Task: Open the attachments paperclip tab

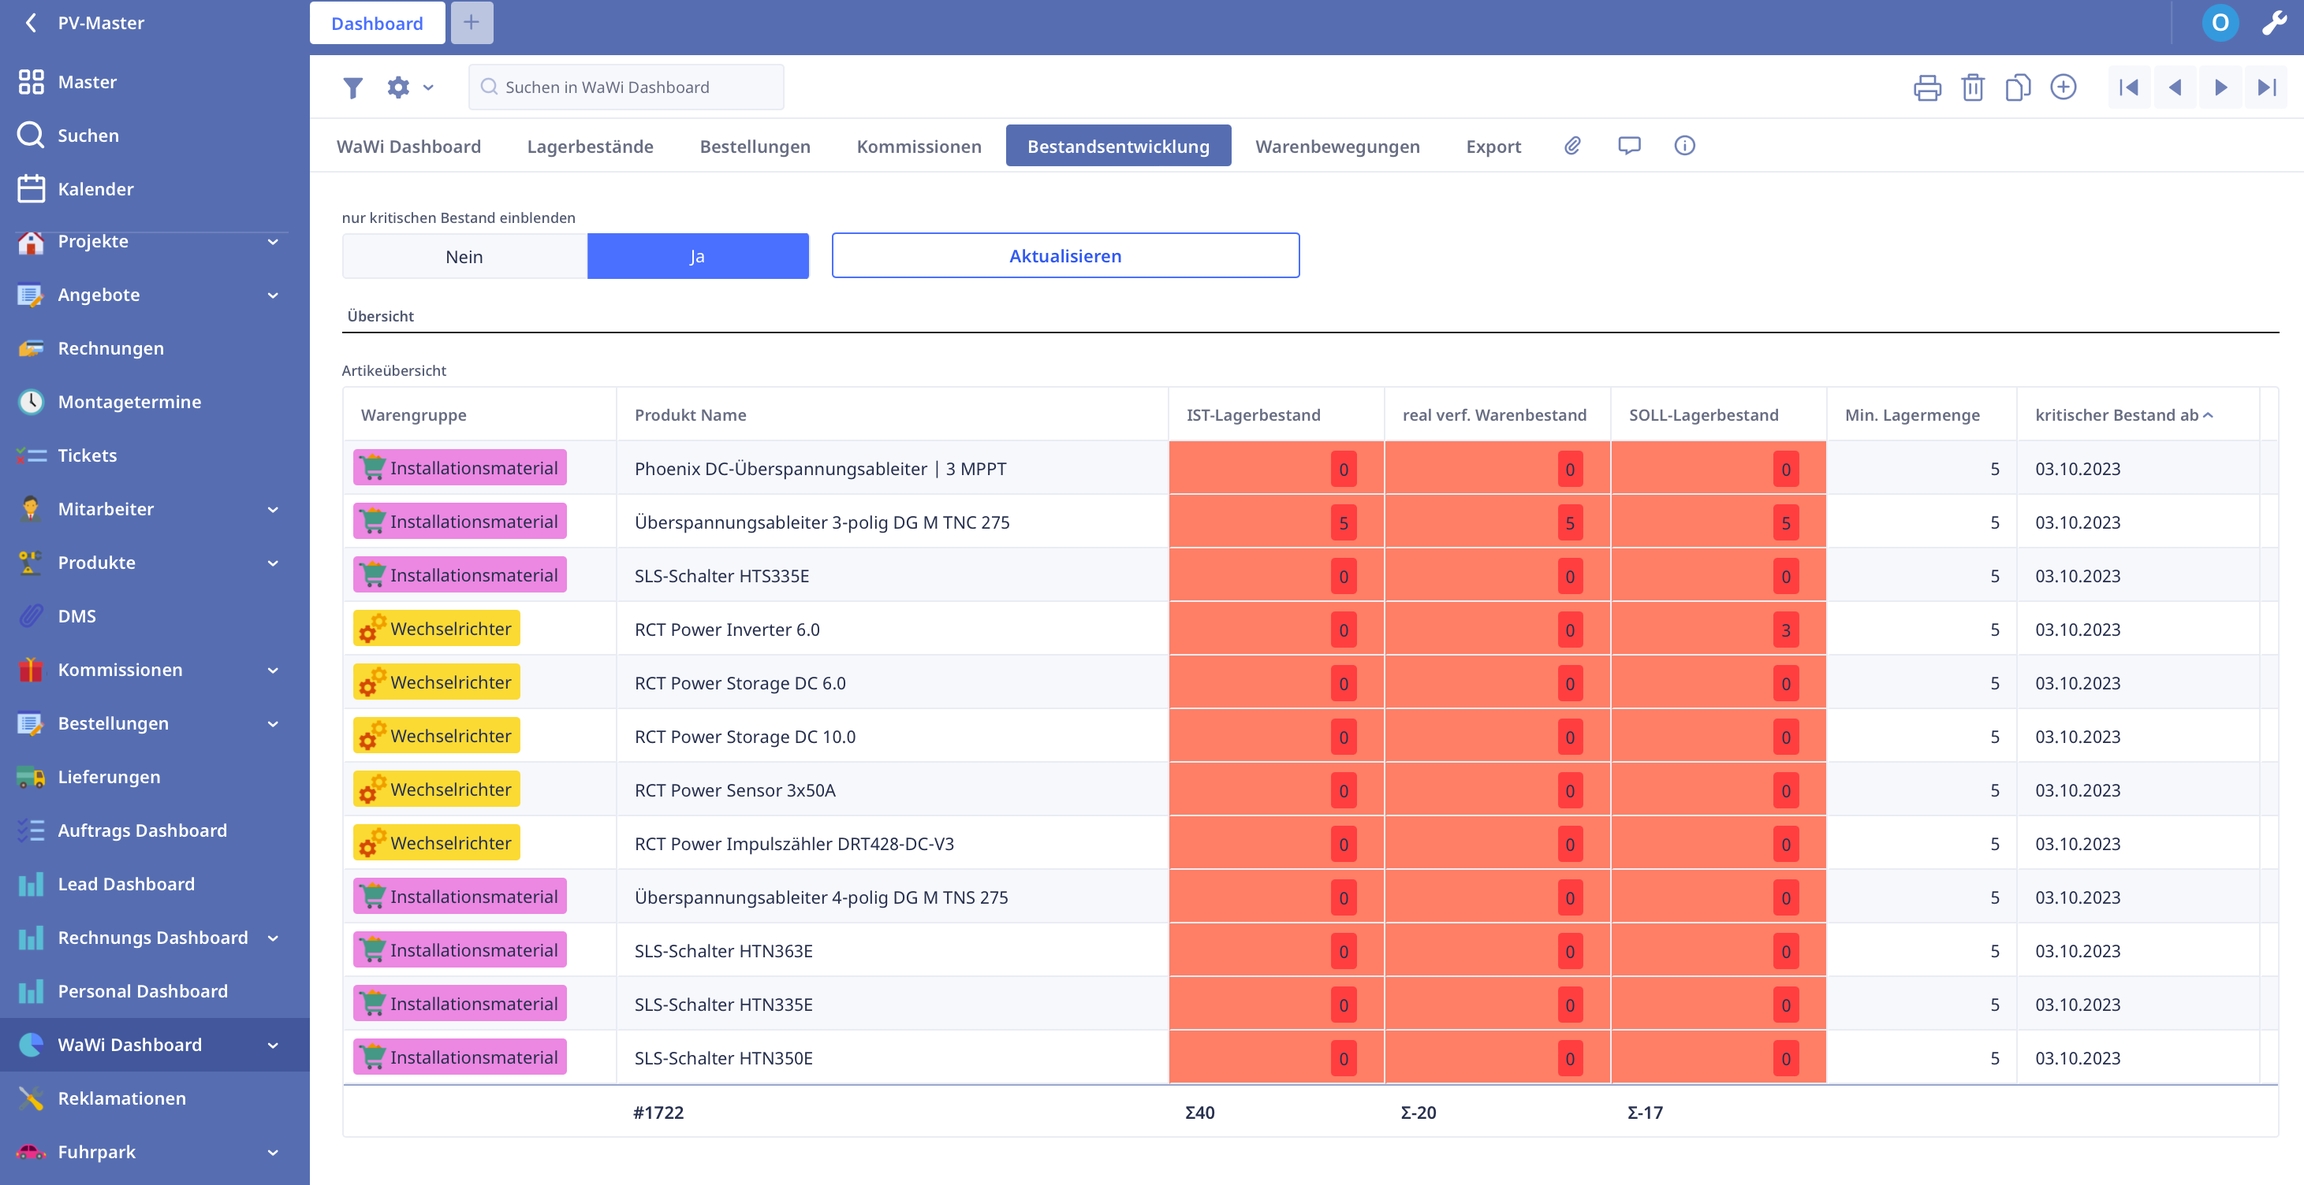Action: [1572, 146]
